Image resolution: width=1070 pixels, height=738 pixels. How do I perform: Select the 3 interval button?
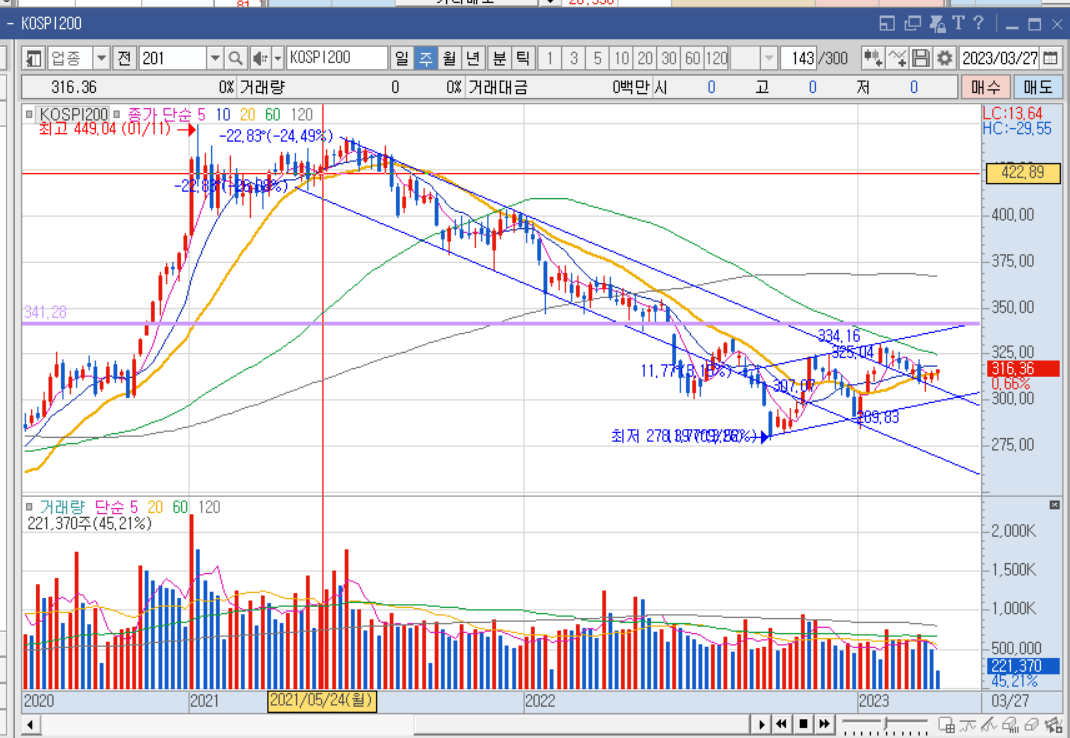click(x=573, y=58)
